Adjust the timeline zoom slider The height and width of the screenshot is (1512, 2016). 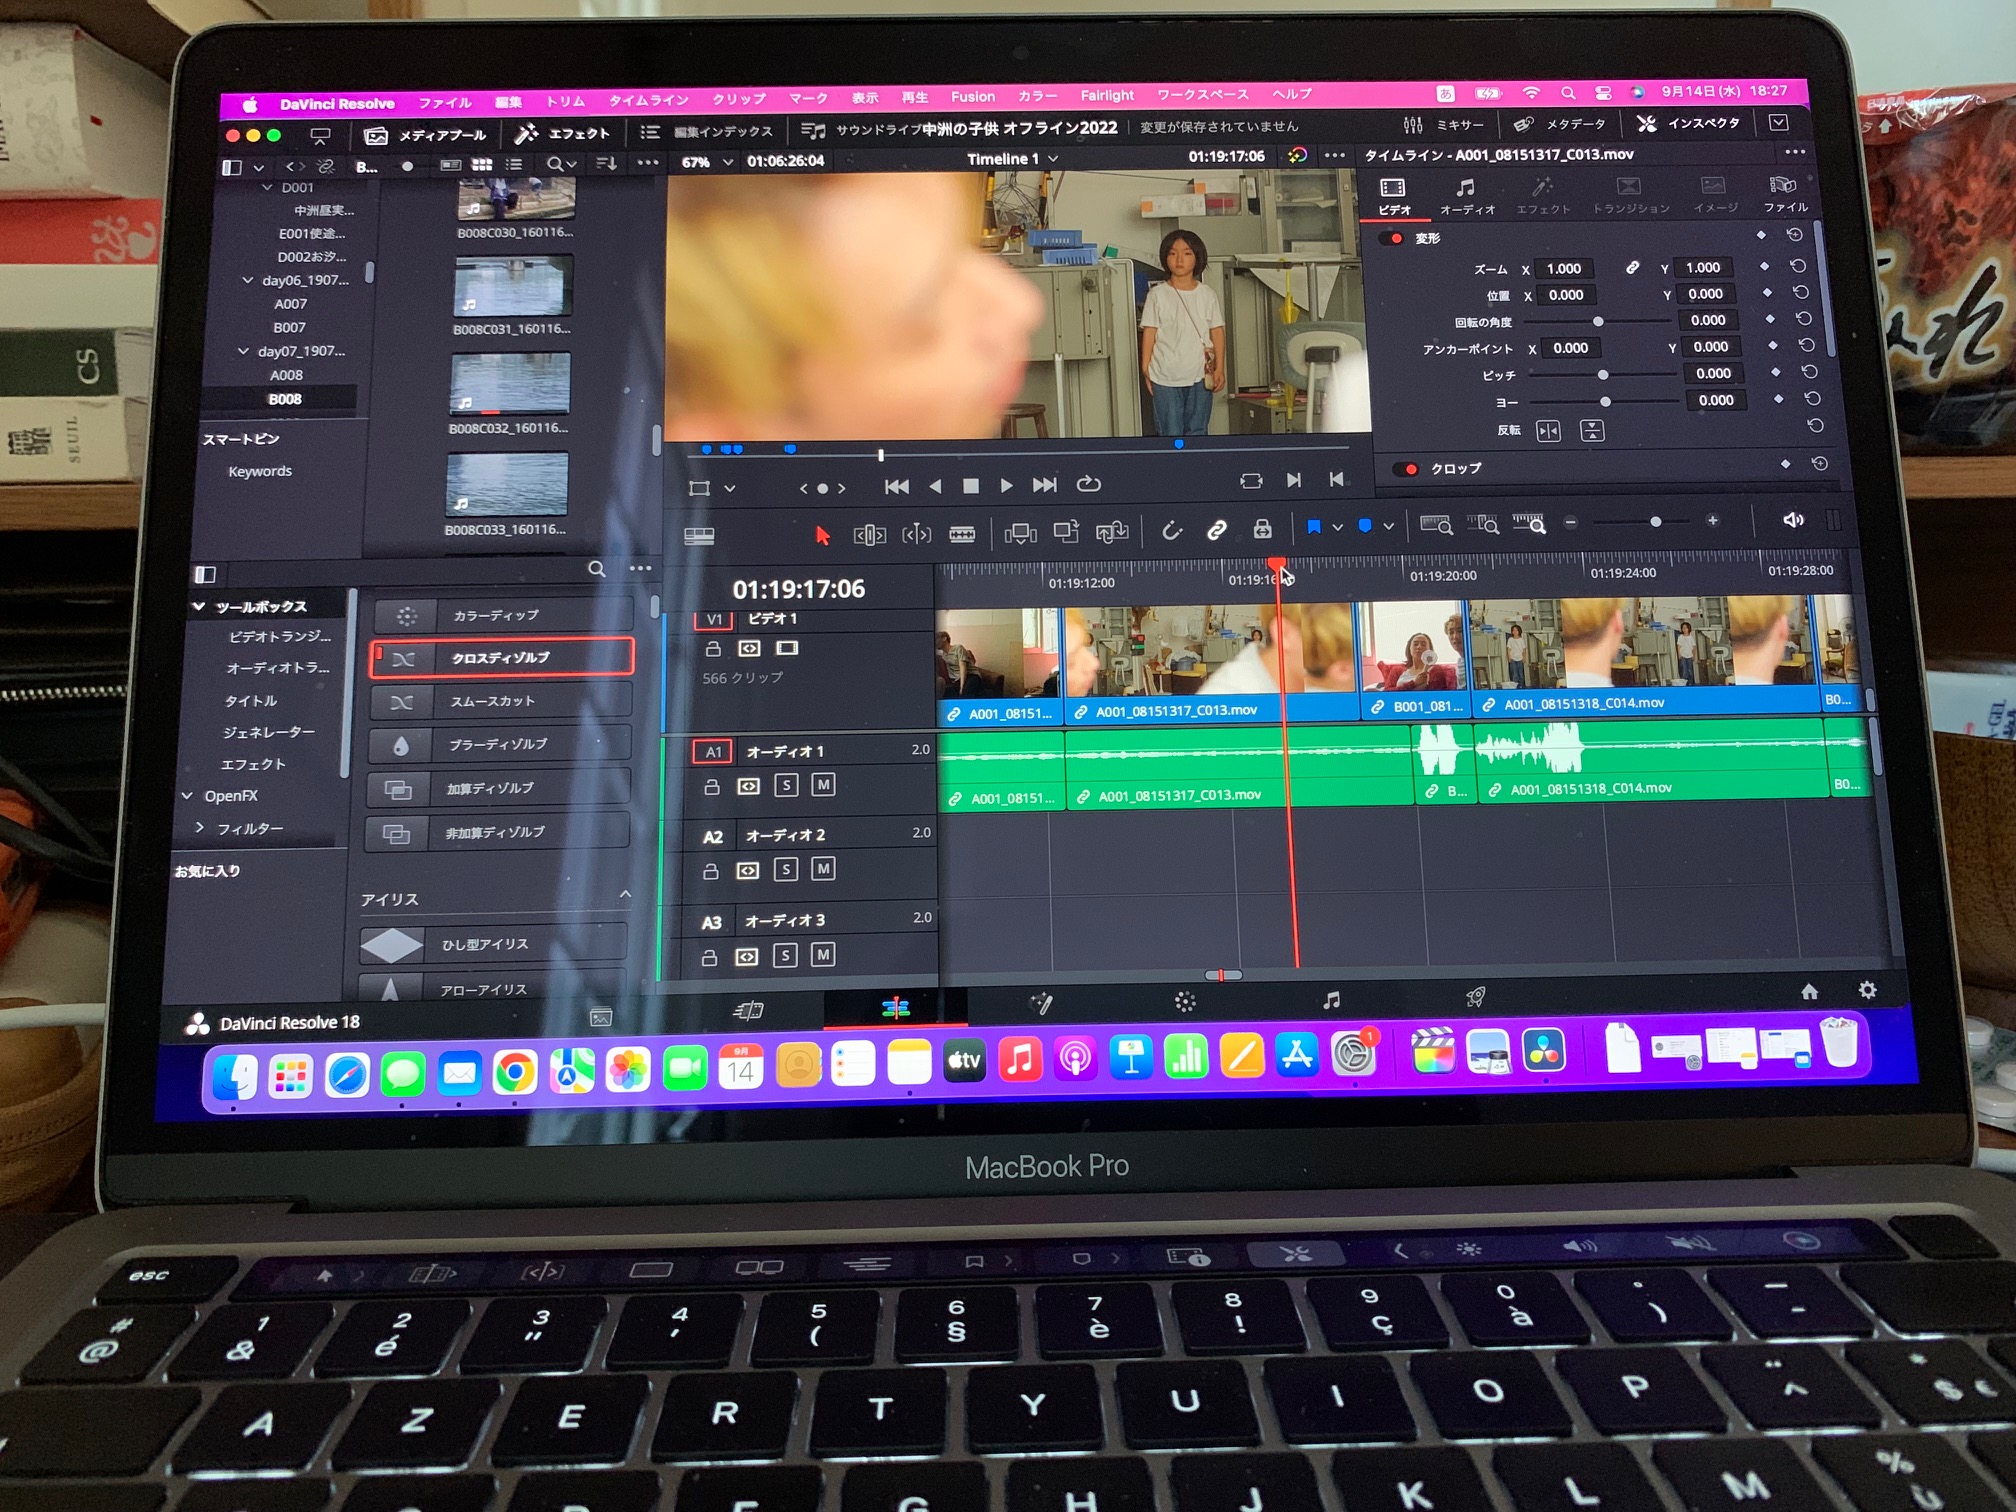[x=1655, y=522]
